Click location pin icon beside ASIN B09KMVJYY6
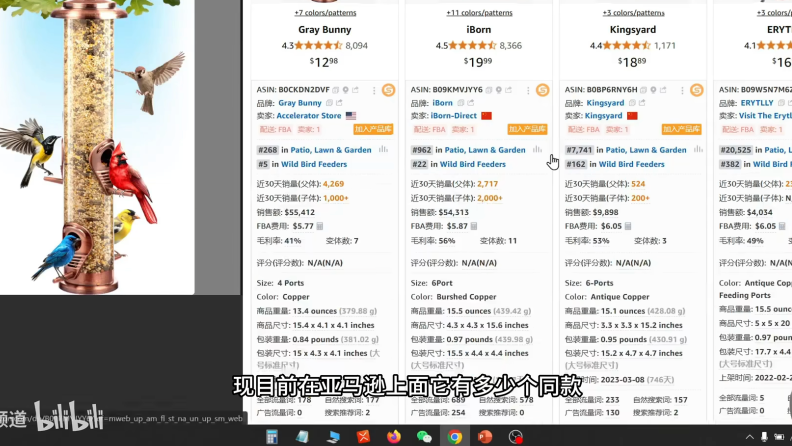Screen dimensions: 792x446 tap(499, 90)
